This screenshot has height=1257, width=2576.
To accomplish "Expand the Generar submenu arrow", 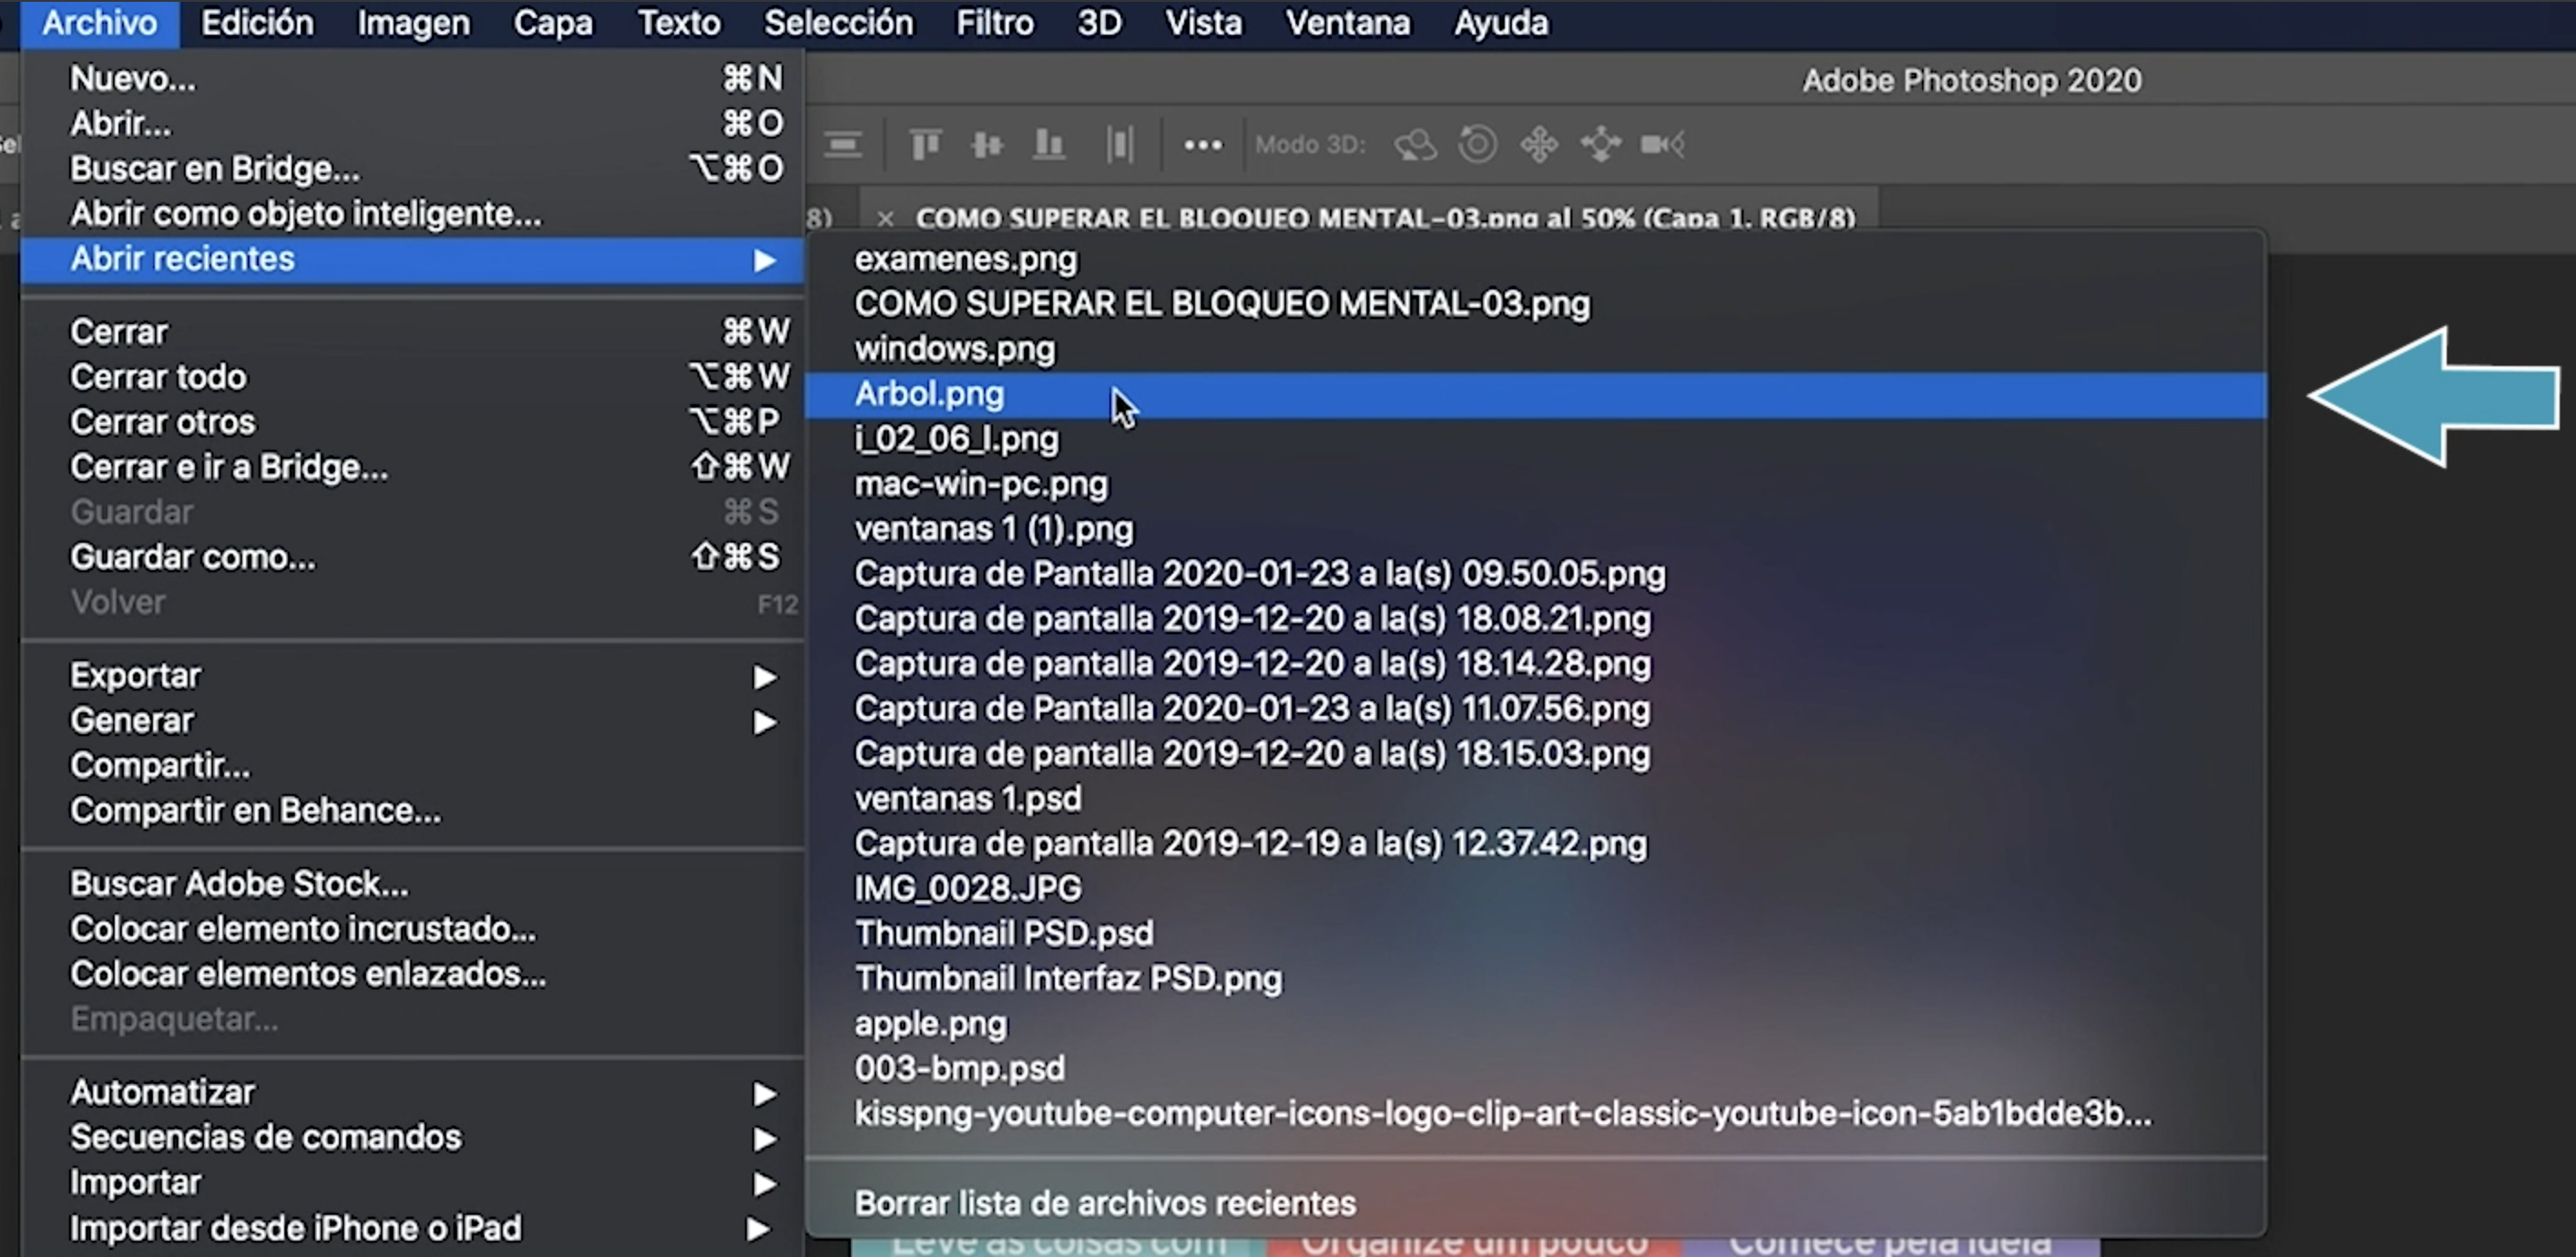I will (x=764, y=722).
